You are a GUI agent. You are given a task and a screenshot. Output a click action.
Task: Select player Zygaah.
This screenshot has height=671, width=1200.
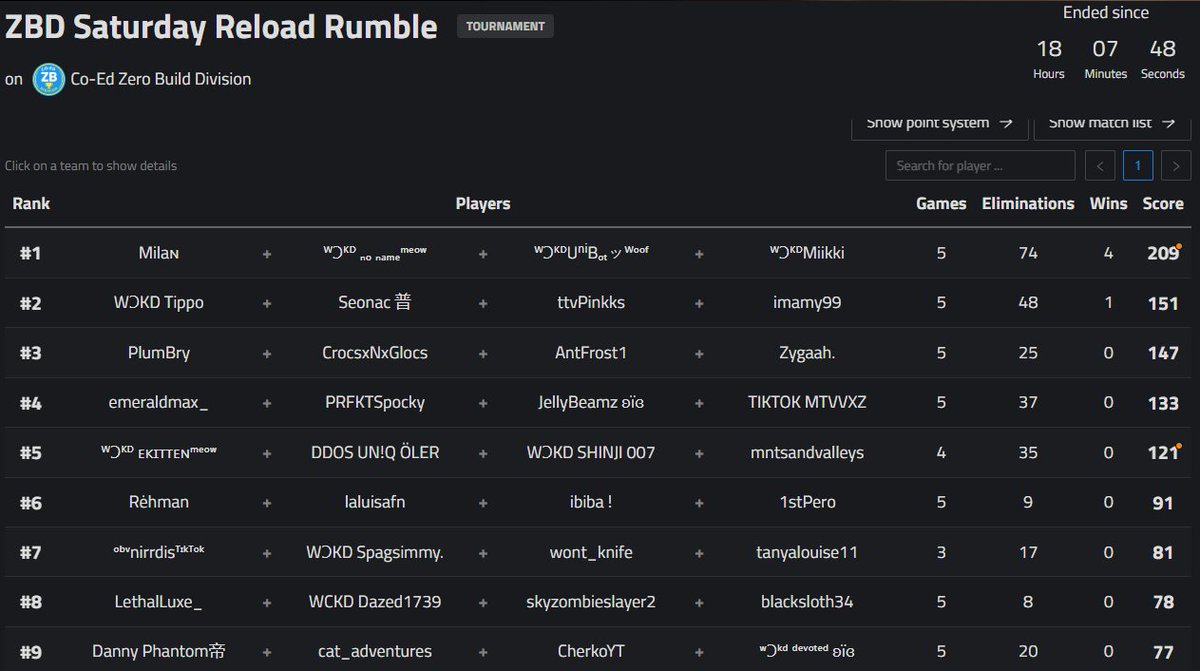click(x=807, y=353)
